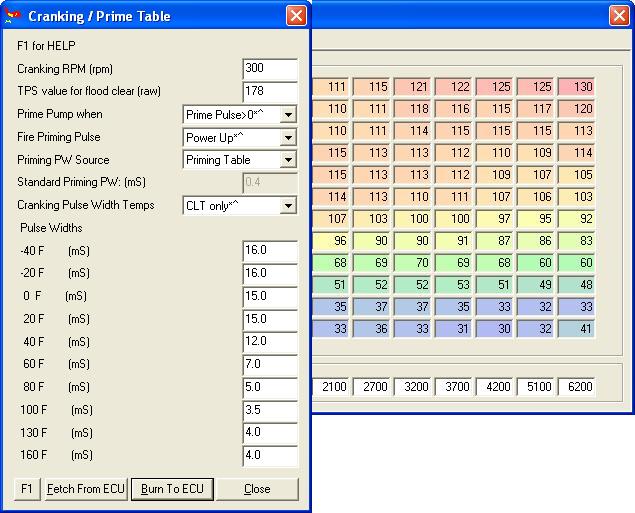Click the Cranking / Prime Table title bar icon
The width and height of the screenshot is (635, 513).
13,16
